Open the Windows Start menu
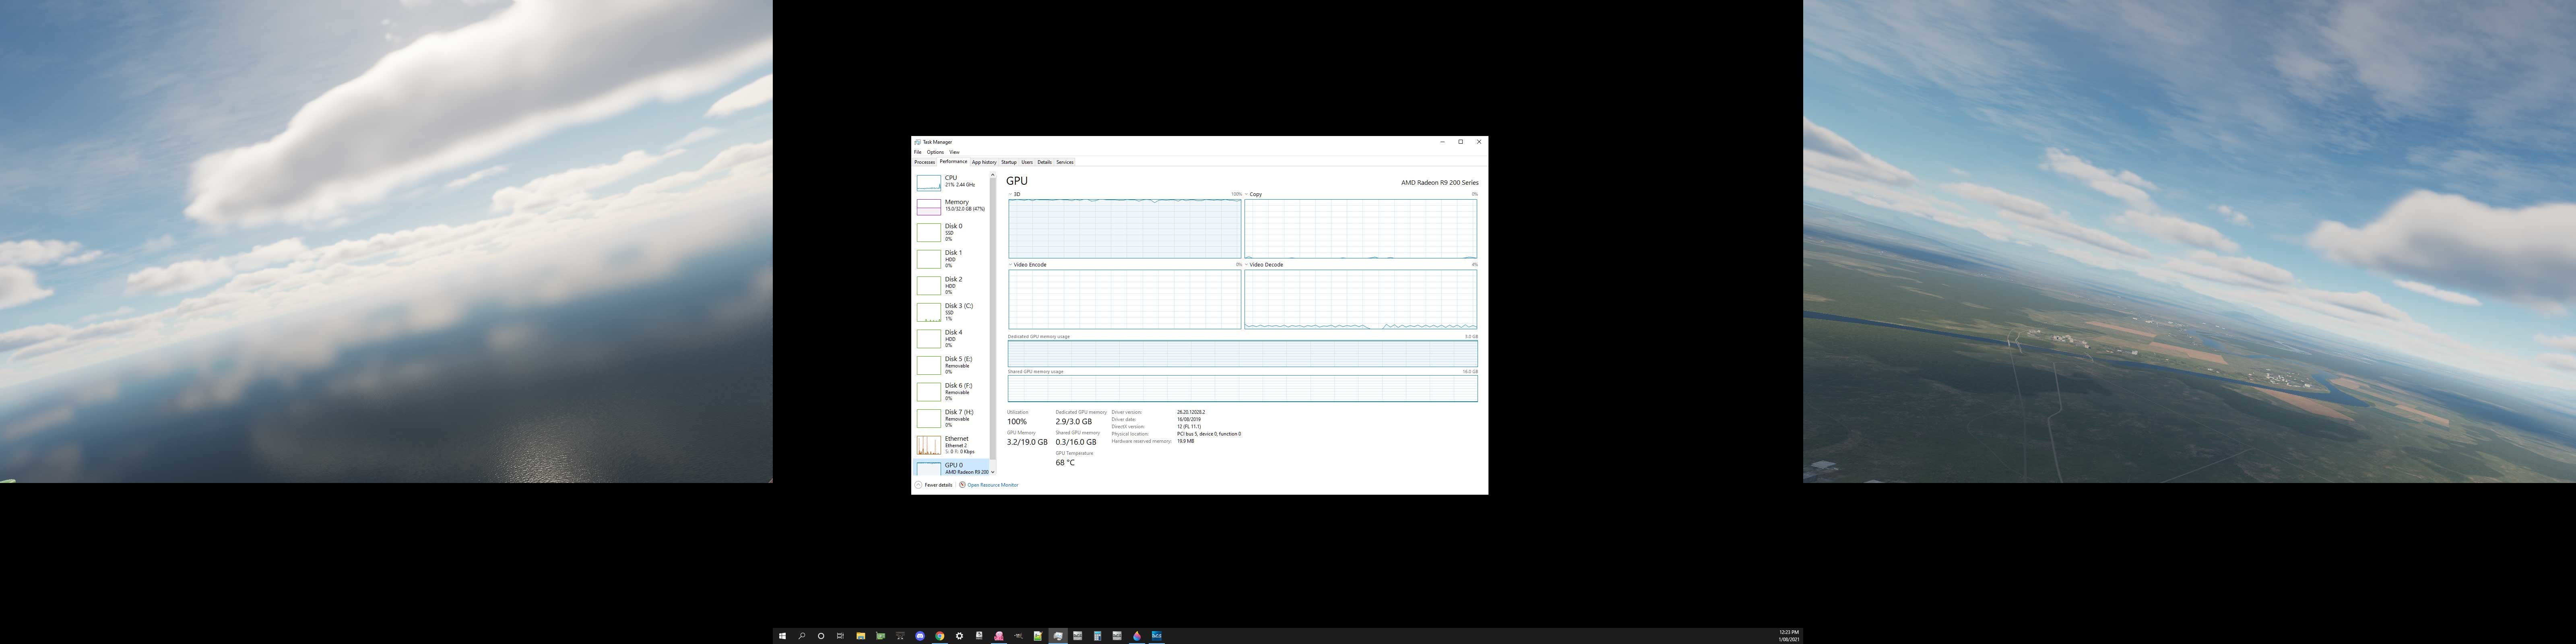Viewport: 2576px width, 644px height. point(782,636)
